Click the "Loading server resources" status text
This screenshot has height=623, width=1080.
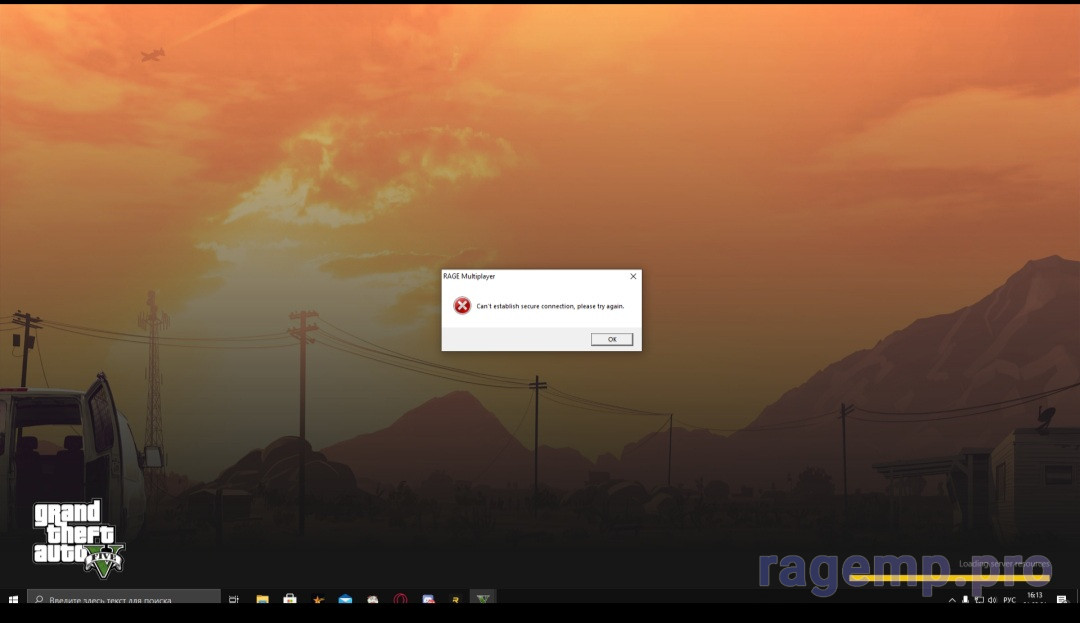click(x=1004, y=564)
